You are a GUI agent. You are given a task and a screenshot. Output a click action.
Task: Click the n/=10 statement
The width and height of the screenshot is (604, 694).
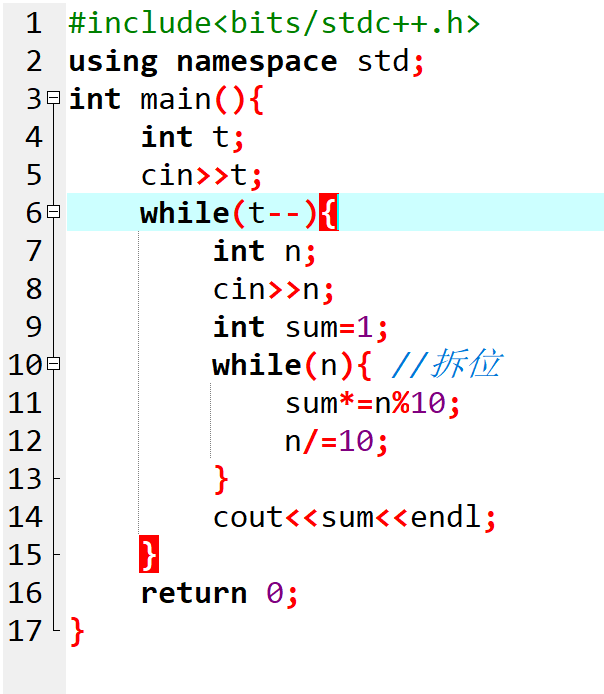coord(336,441)
